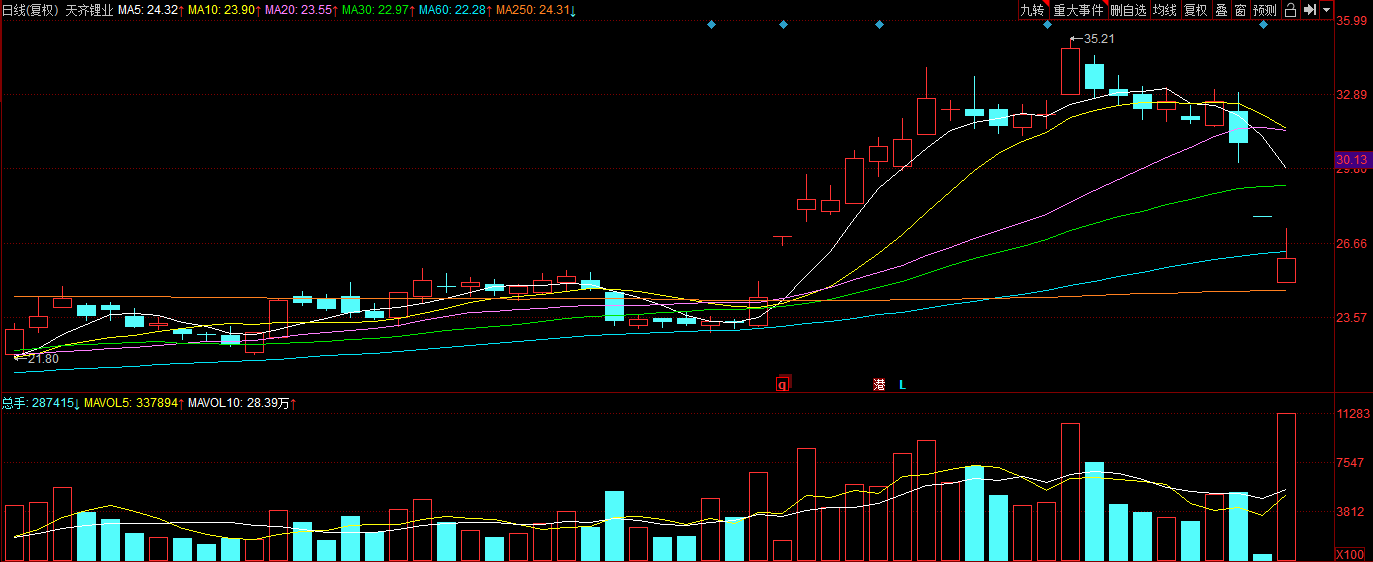Click the first blue diamond event marker

pyautogui.click(x=711, y=24)
